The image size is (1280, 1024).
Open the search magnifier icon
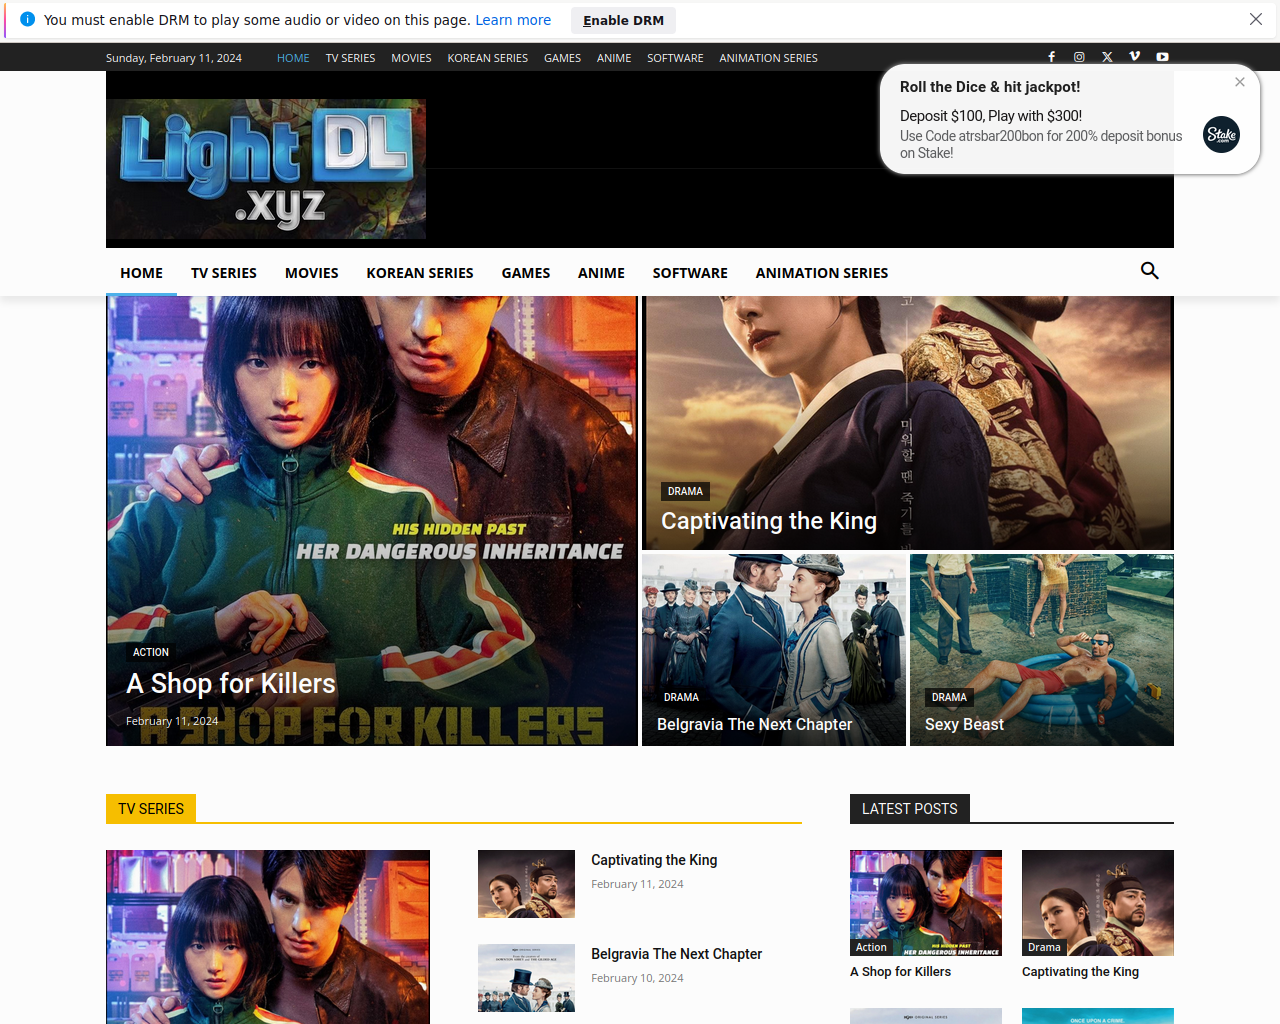(1150, 271)
